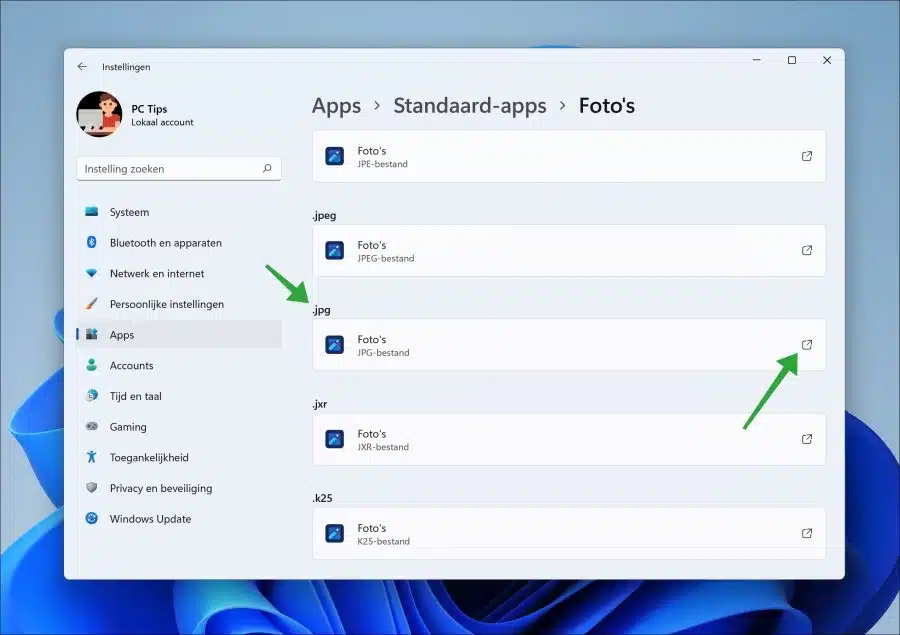Open Persoonlijke instellingen

(179, 304)
